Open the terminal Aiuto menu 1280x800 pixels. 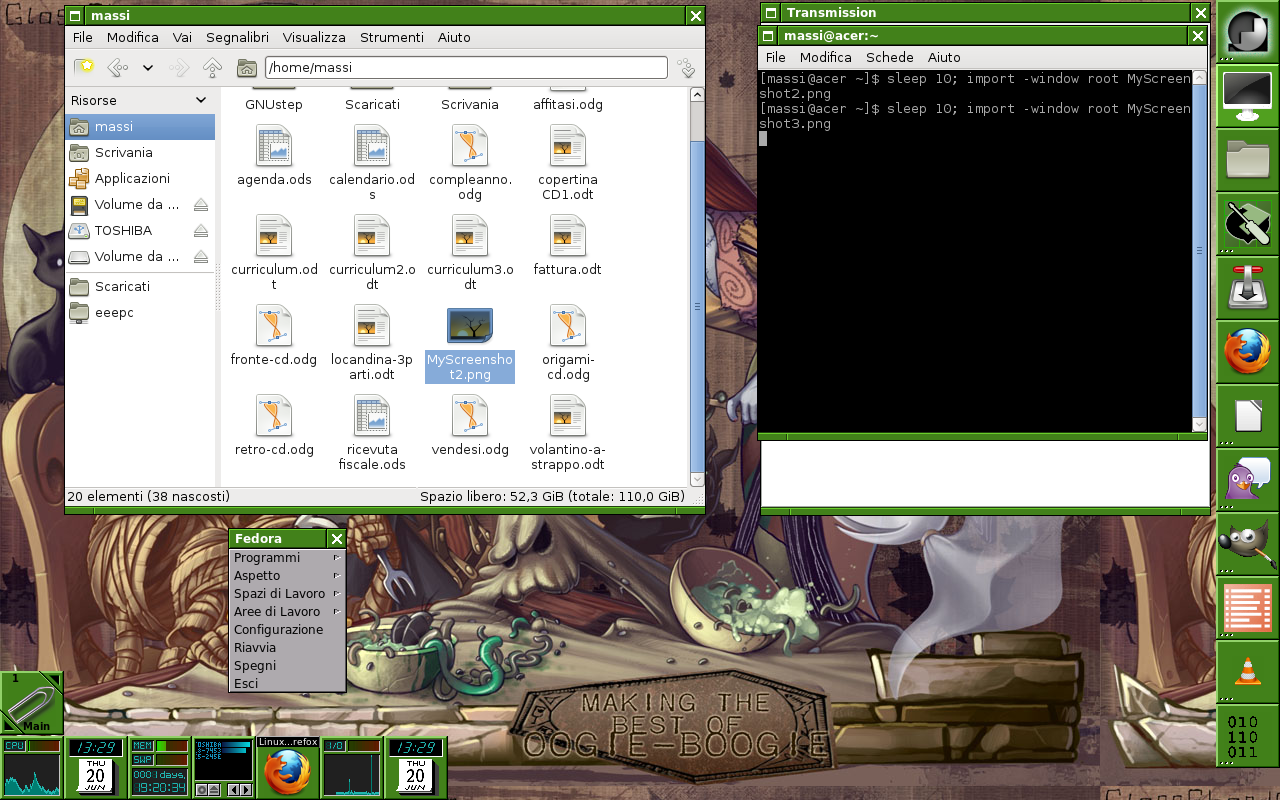[x=944, y=57]
